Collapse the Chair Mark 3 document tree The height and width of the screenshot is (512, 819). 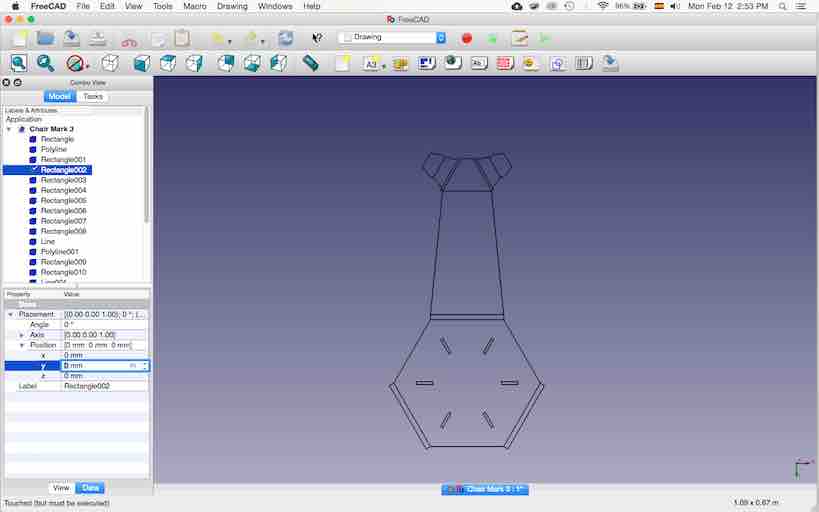tap(9, 129)
